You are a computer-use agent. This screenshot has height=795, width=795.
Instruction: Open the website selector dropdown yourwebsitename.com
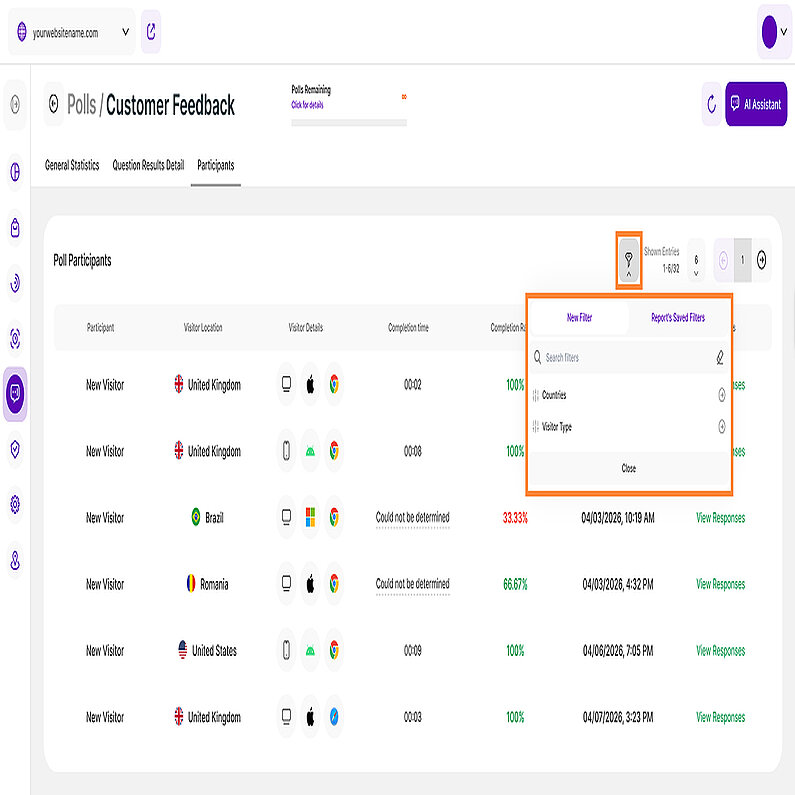(x=71, y=32)
